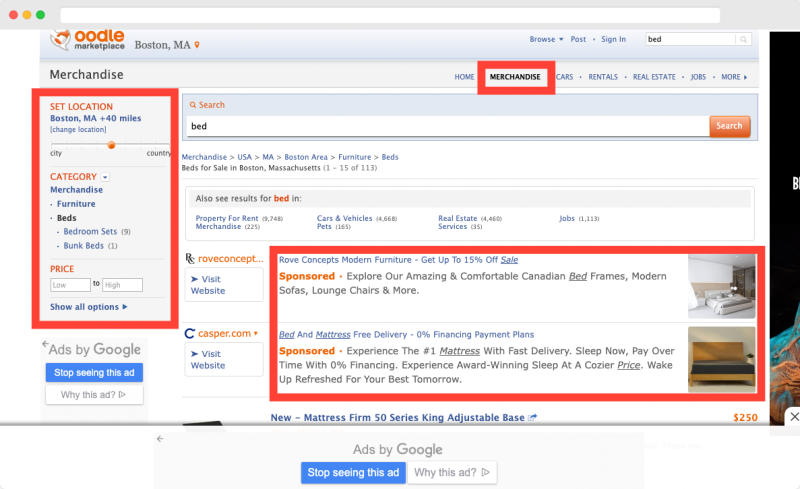The image size is (800, 489).
Task: Click the main search field containing bed
Action: click(x=448, y=126)
